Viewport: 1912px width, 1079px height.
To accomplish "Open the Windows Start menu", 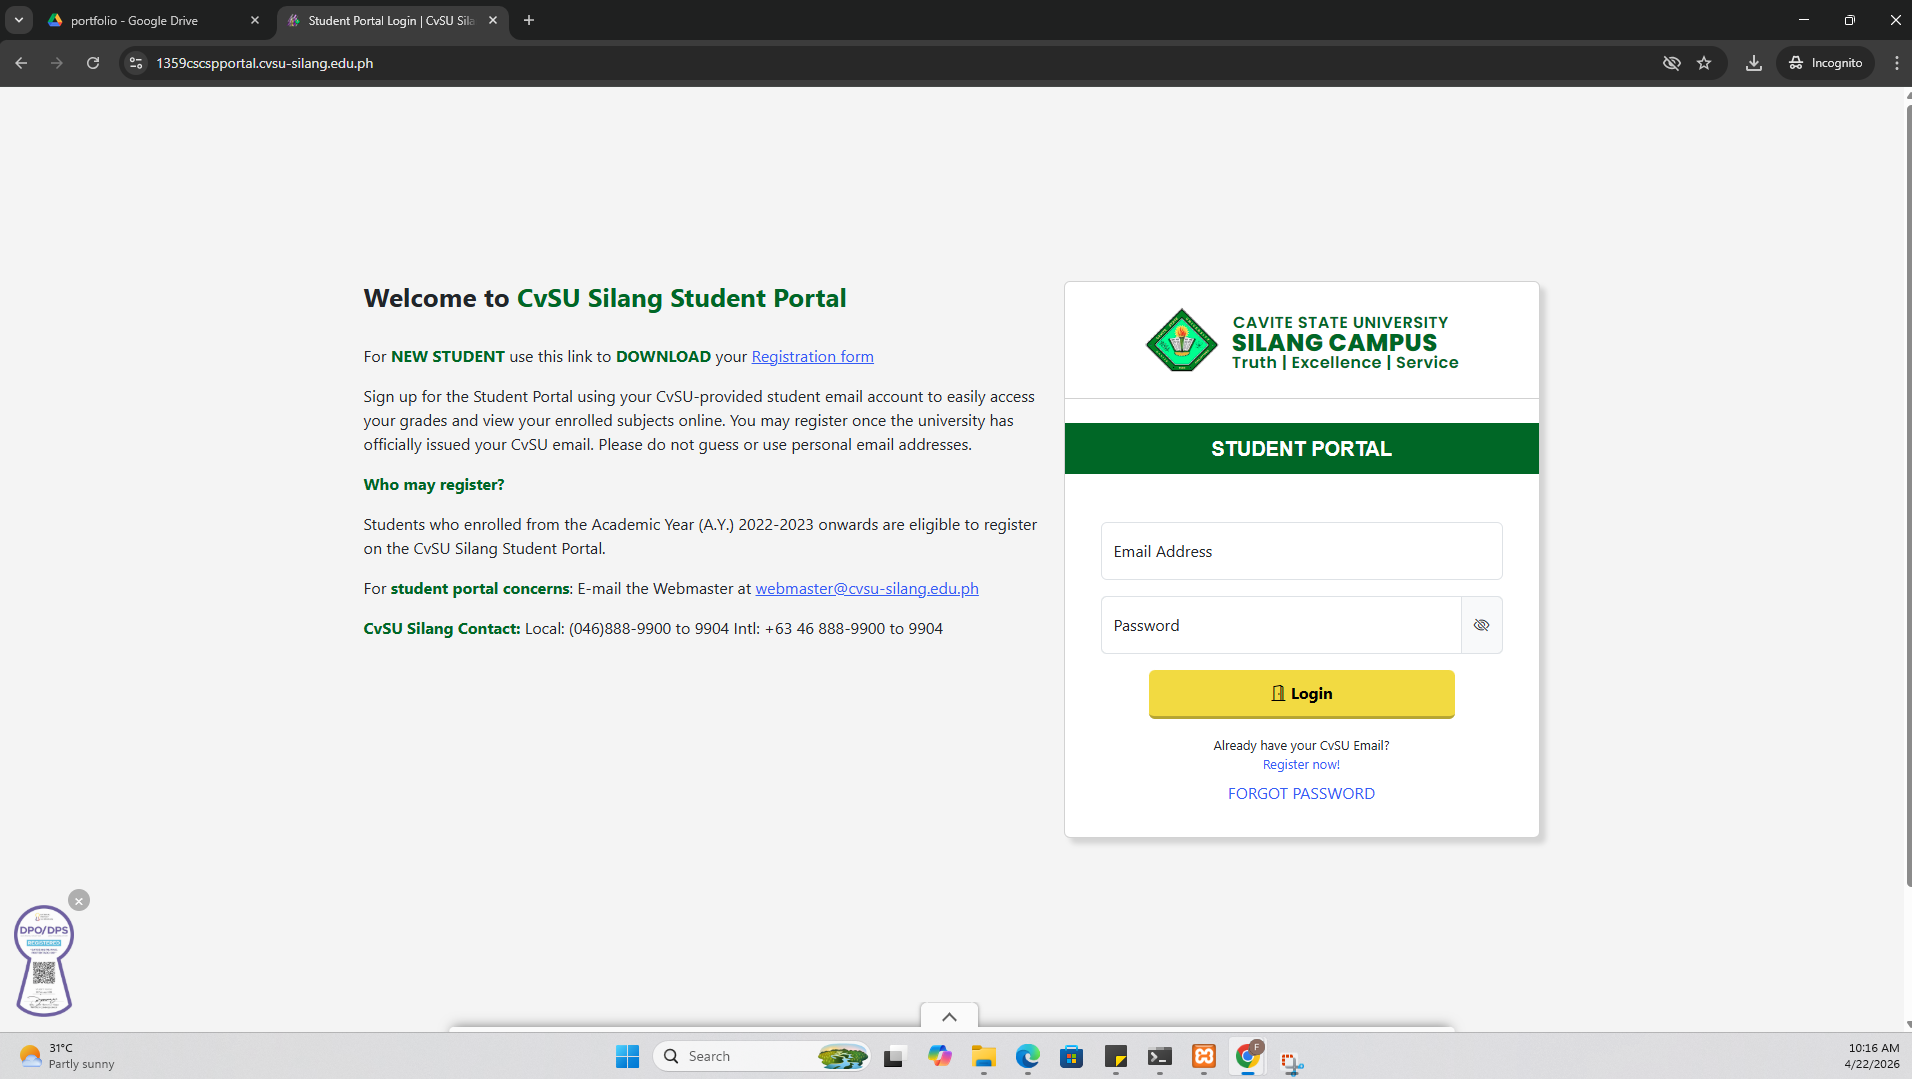I will click(627, 1056).
